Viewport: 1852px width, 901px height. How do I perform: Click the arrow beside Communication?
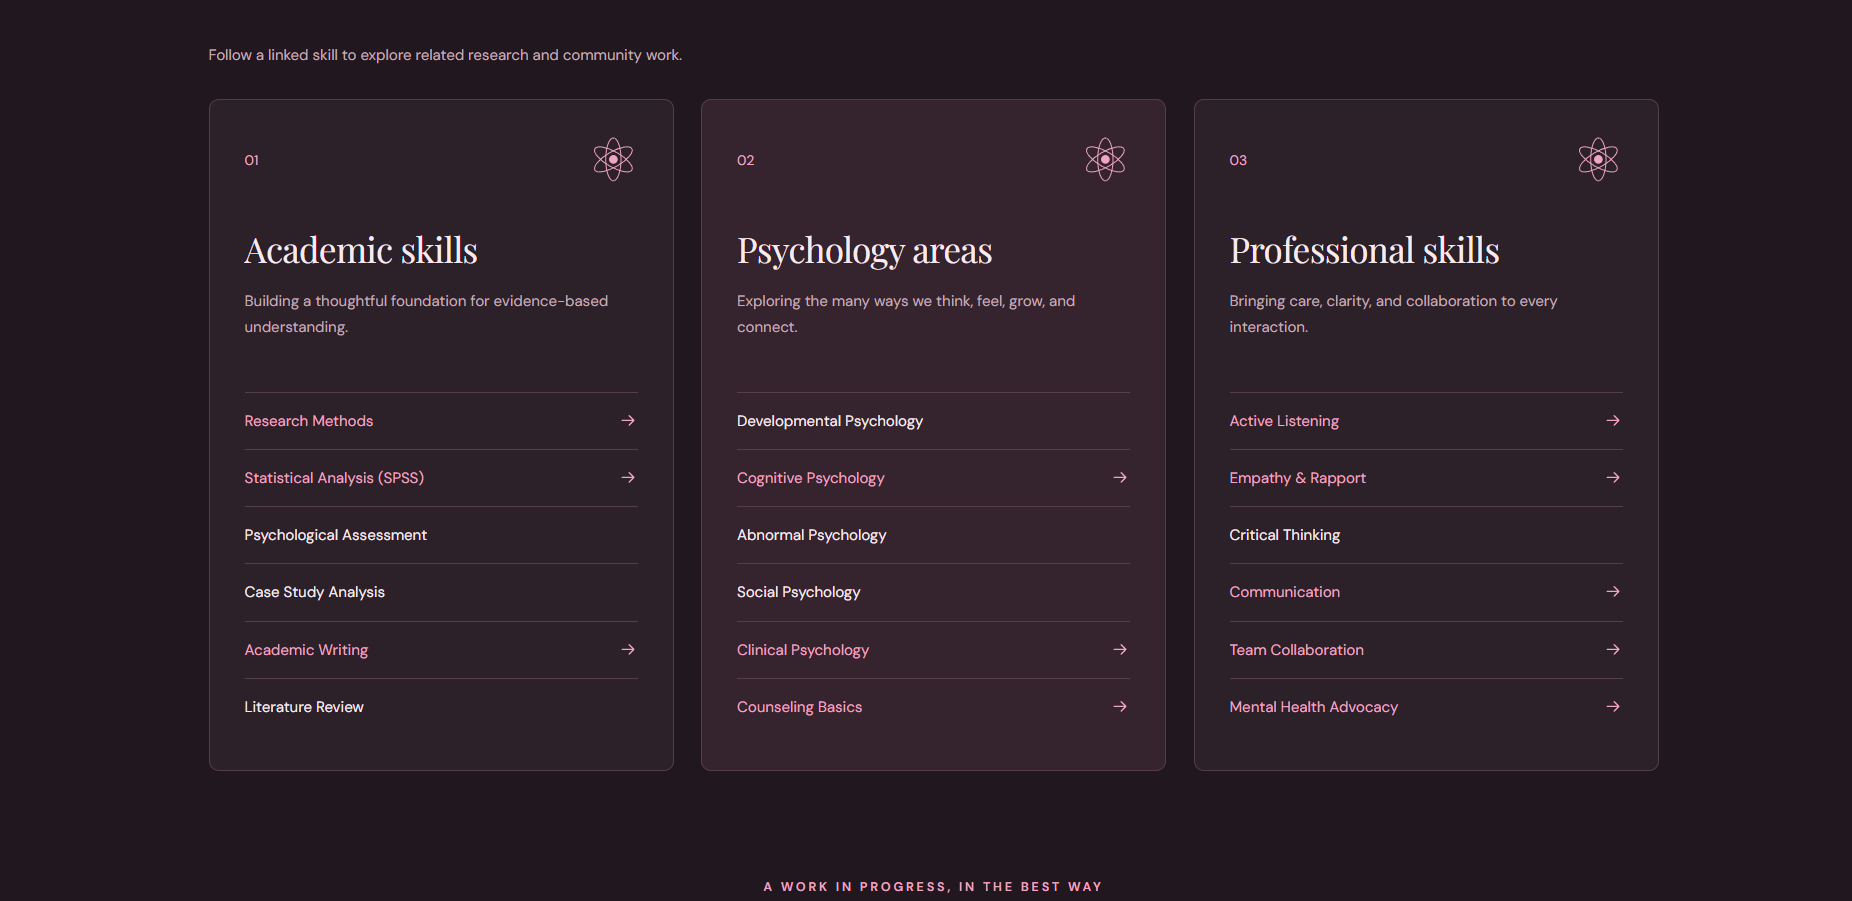(1613, 592)
